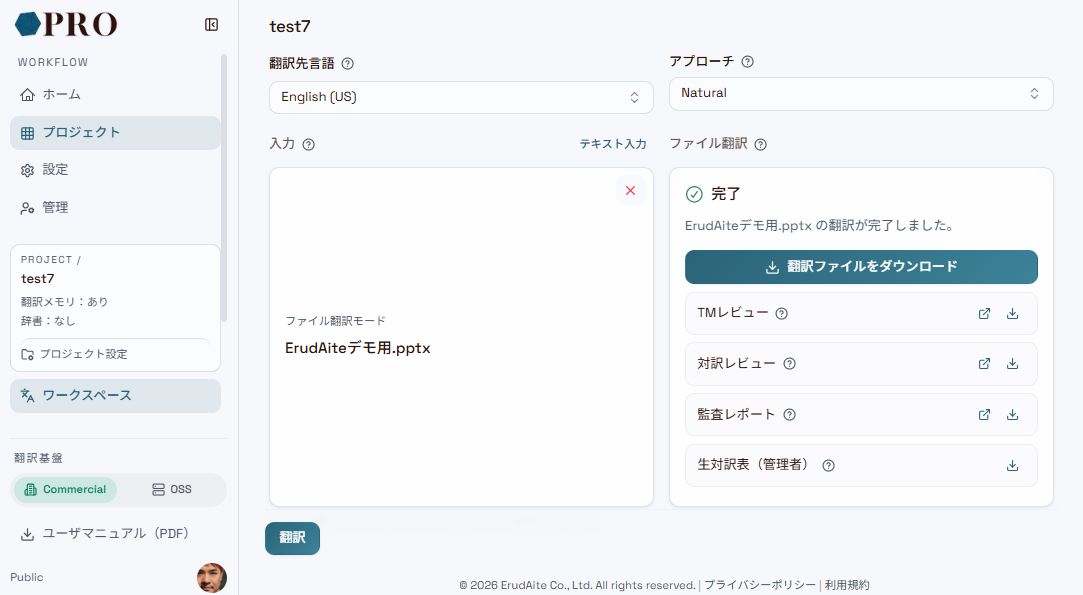Show help for TMレビュー
This screenshot has height=595, width=1083.
tap(781, 314)
